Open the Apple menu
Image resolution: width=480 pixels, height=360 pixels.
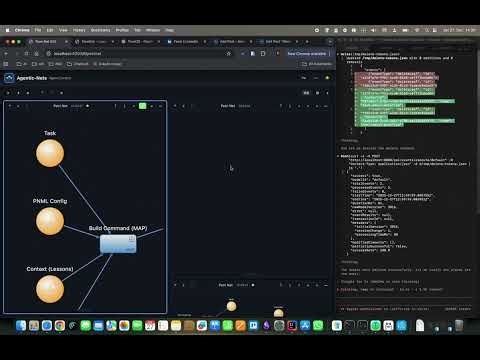[7, 30]
